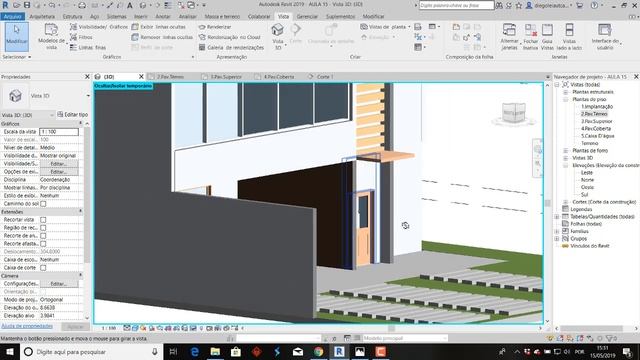Image resolution: width=640 pixels, height=360 pixels.
Task: Open Interface do usuário
Action: pyautogui.click(x=605, y=36)
